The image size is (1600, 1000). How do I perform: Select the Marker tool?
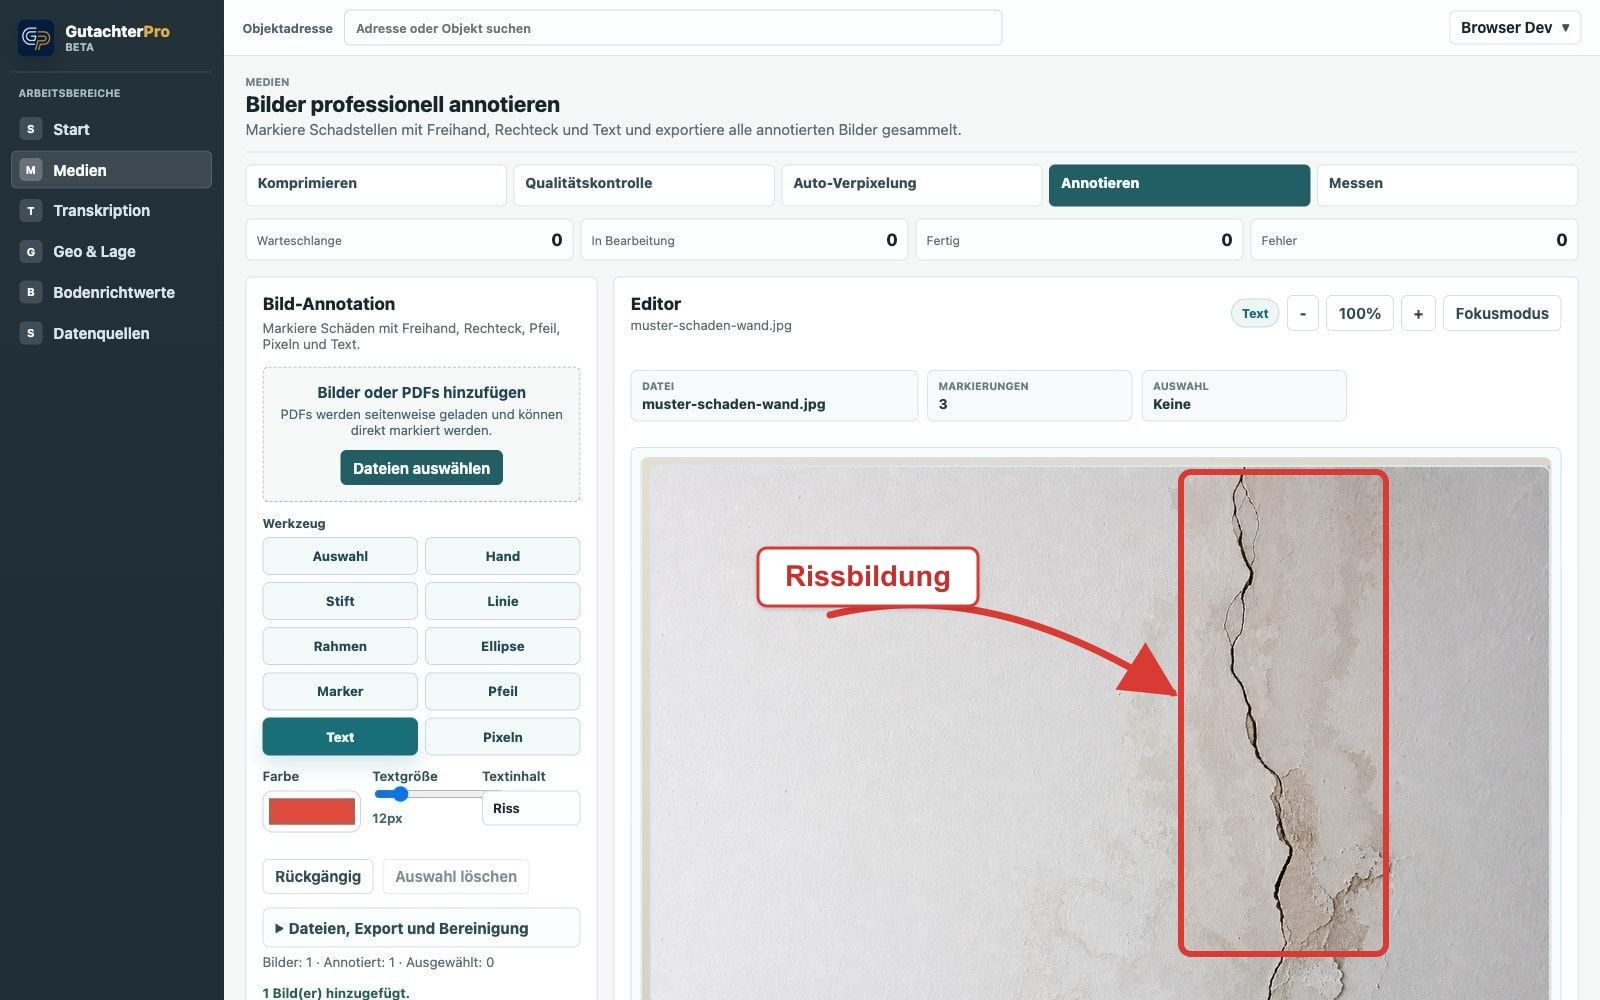340,691
